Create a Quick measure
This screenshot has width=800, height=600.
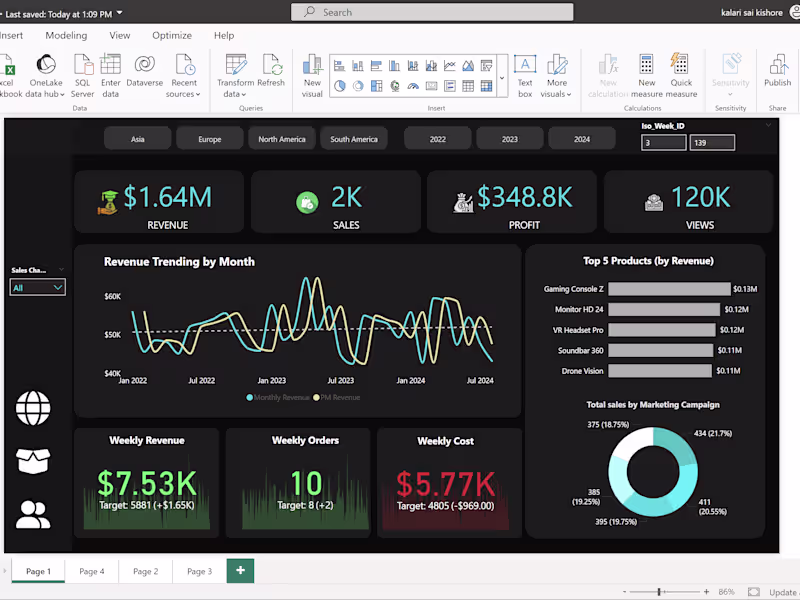coord(681,76)
